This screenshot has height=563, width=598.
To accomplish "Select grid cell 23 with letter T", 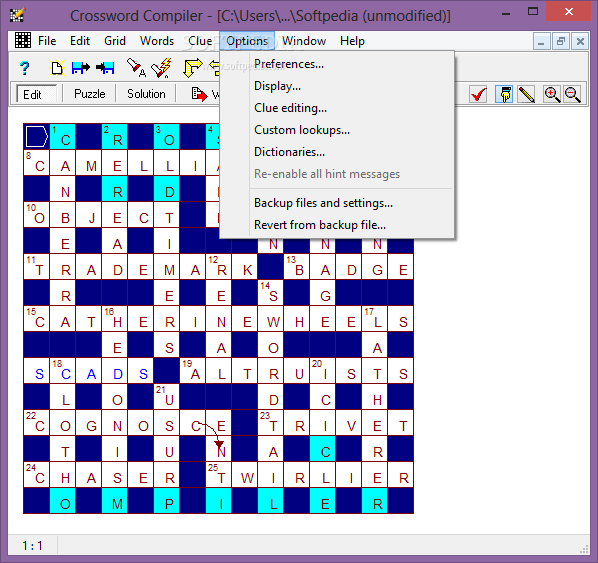I will tap(270, 422).
